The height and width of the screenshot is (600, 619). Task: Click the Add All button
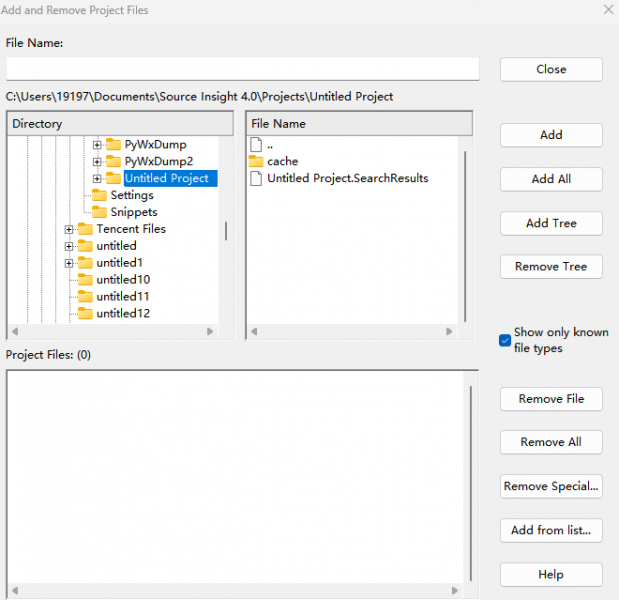[551, 179]
